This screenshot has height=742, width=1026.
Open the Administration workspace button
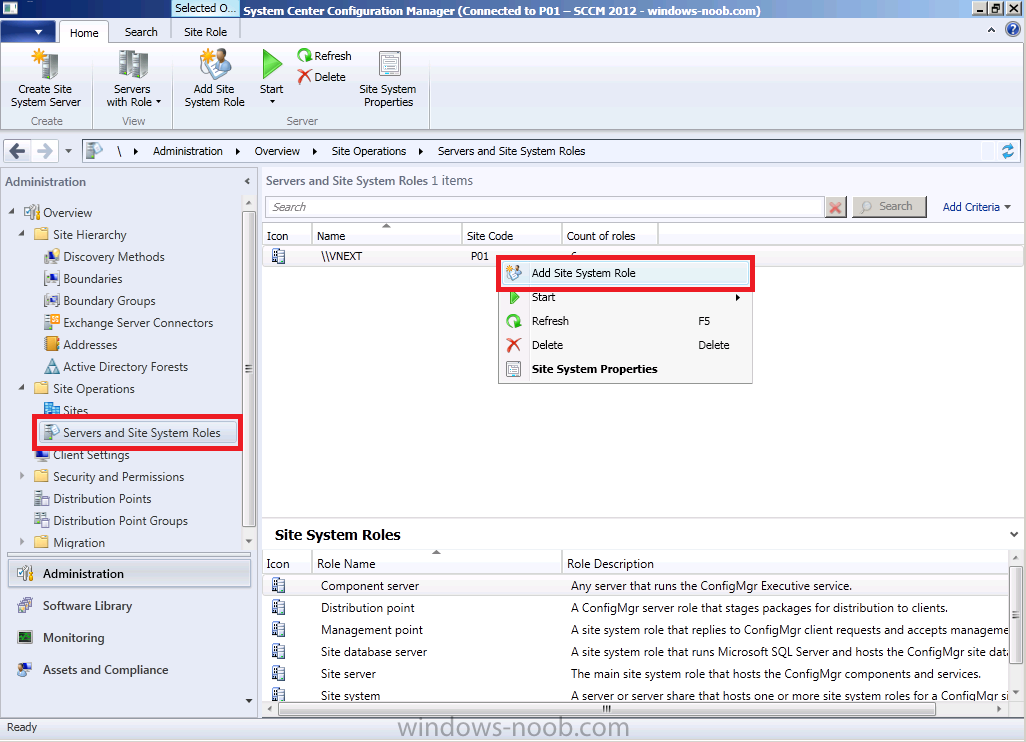click(130, 573)
